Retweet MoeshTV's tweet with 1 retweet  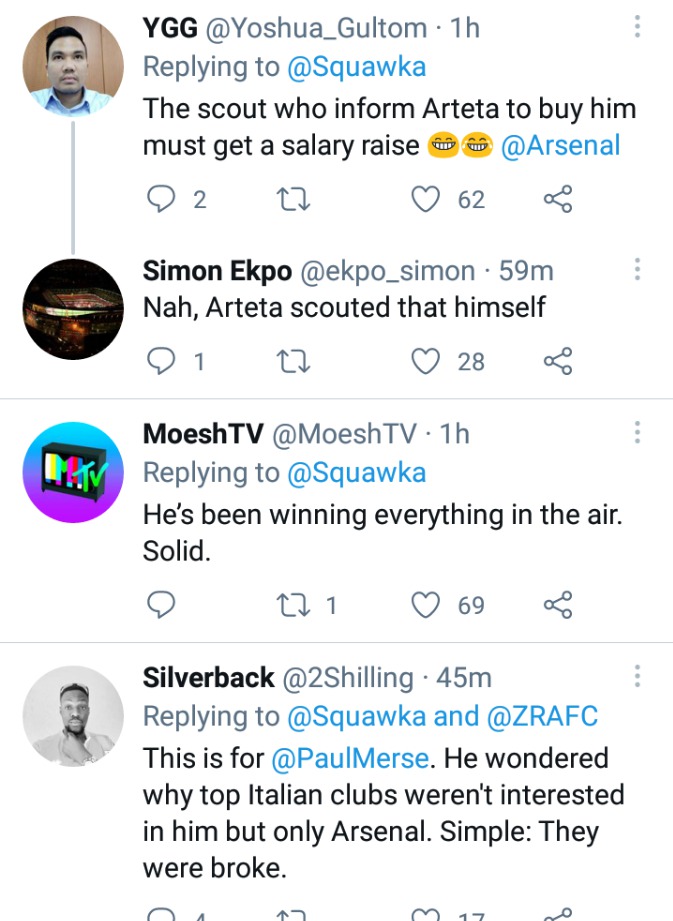293,605
